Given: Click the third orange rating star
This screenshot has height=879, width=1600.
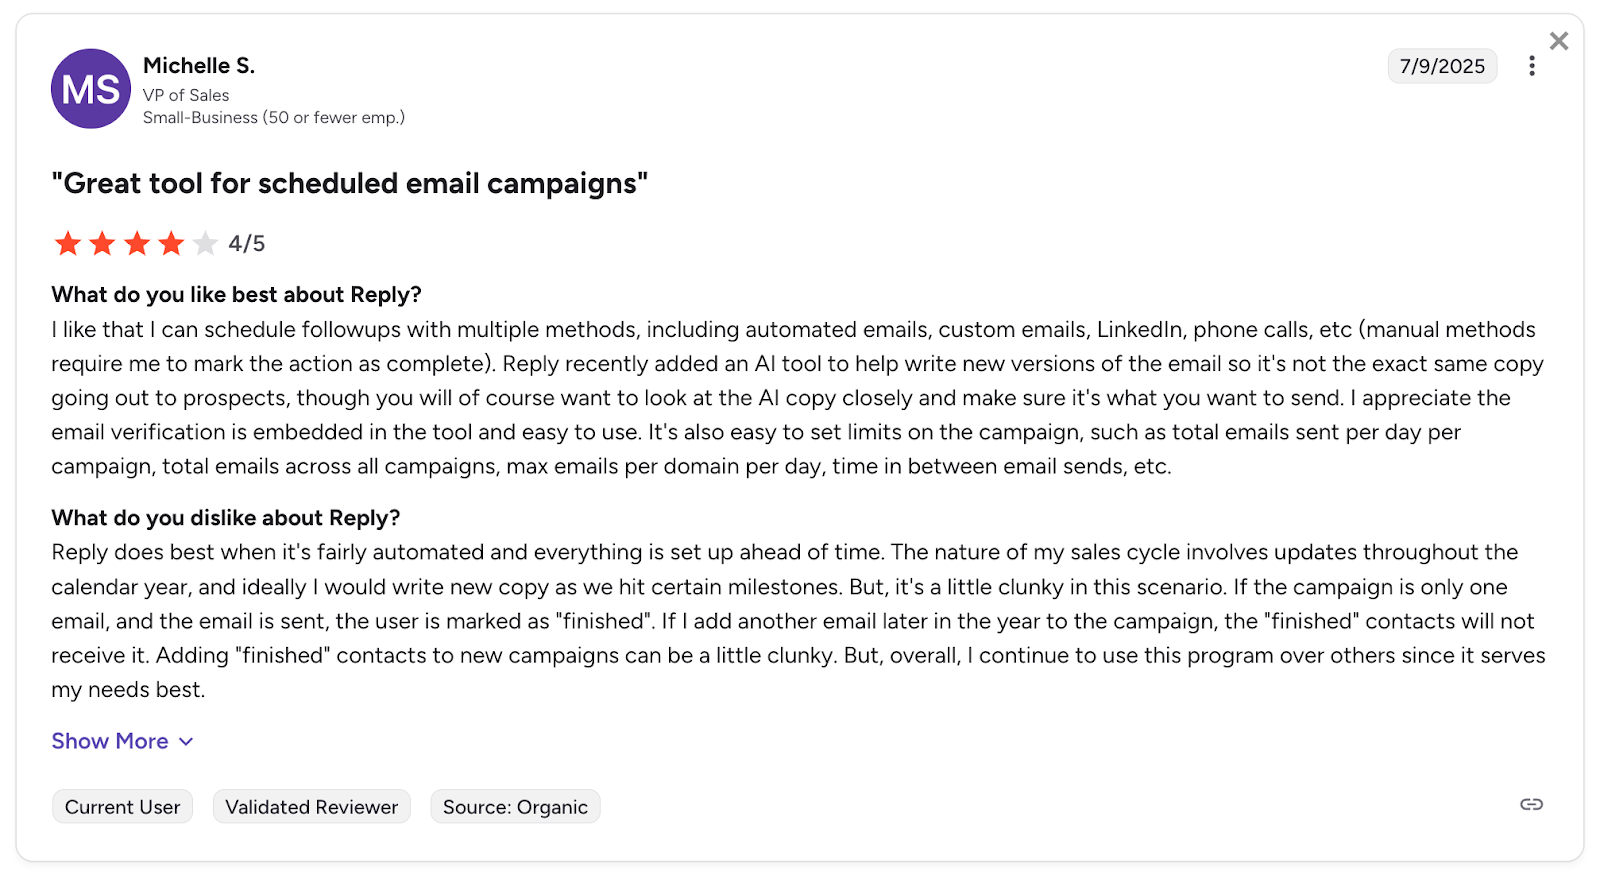Looking at the screenshot, I should point(137,243).
